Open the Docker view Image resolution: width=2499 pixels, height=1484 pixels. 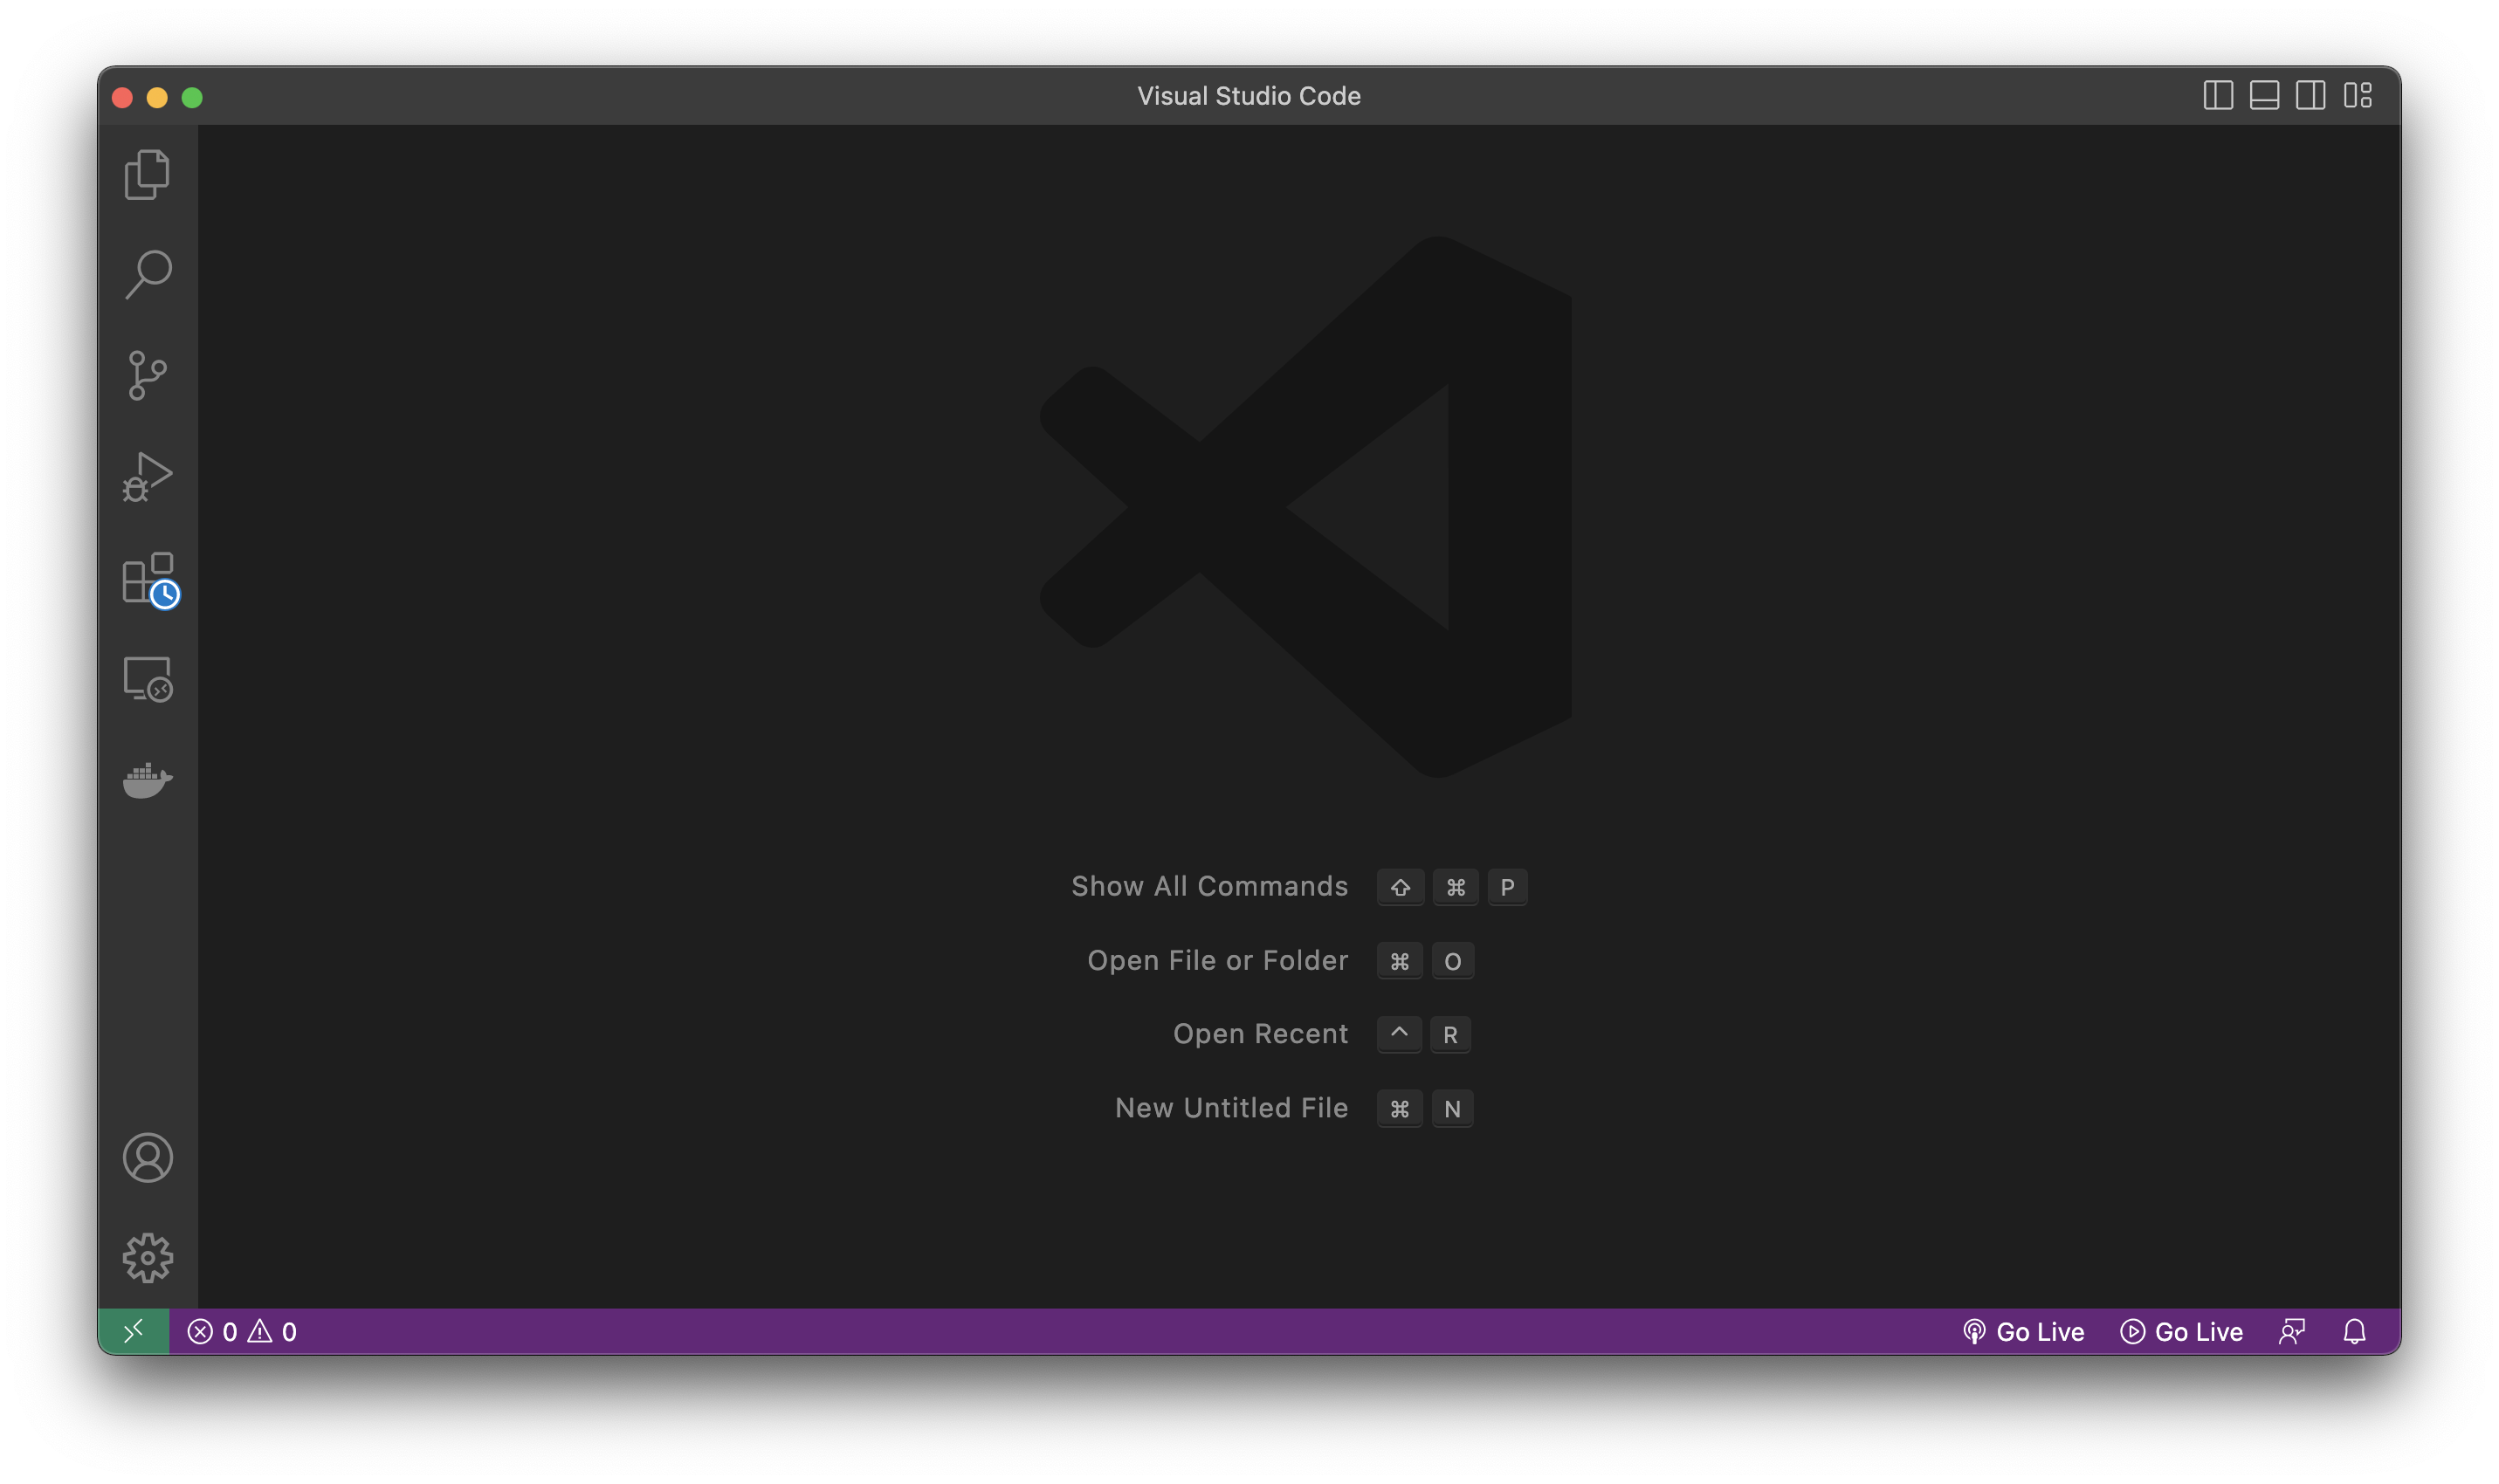(x=147, y=780)
